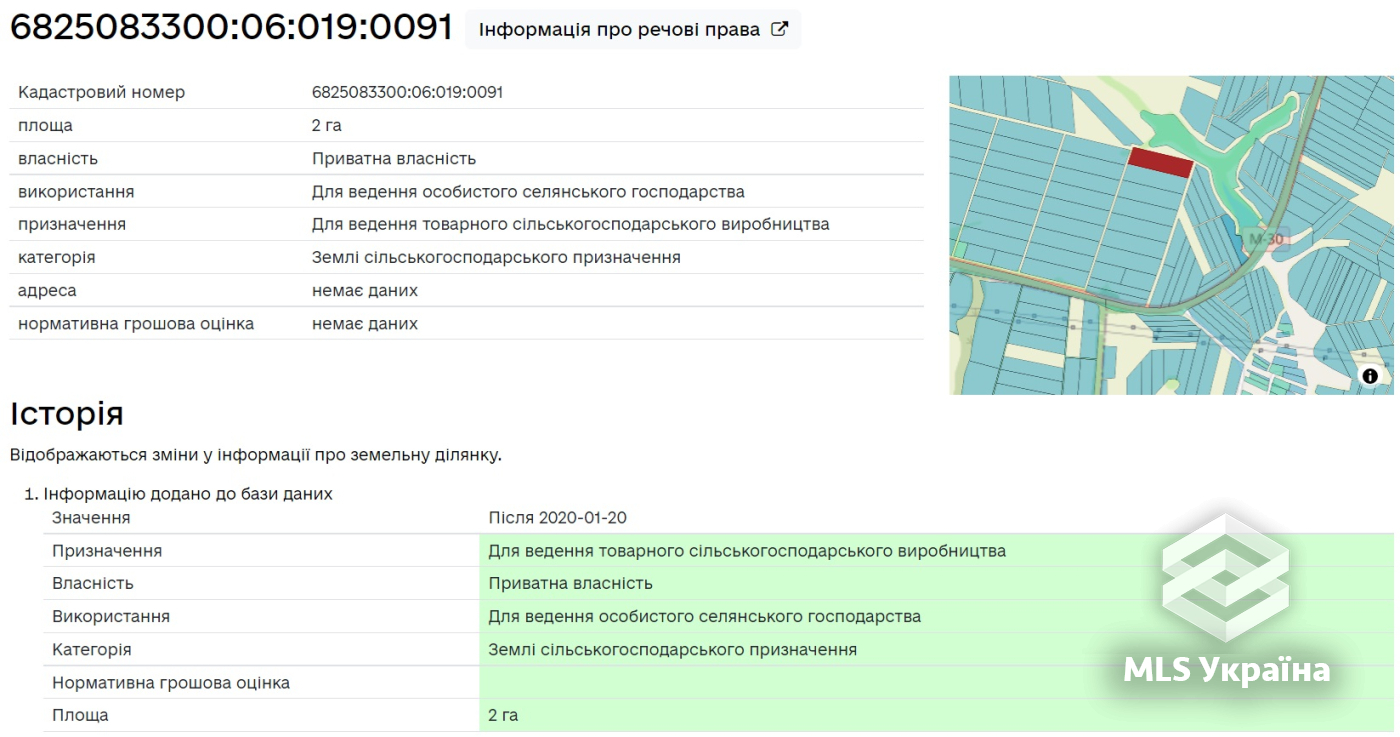The width and height of the screenshot is (1400, 737).
Task: Select Приватна власність value in the top table
Action: (394, 158)
